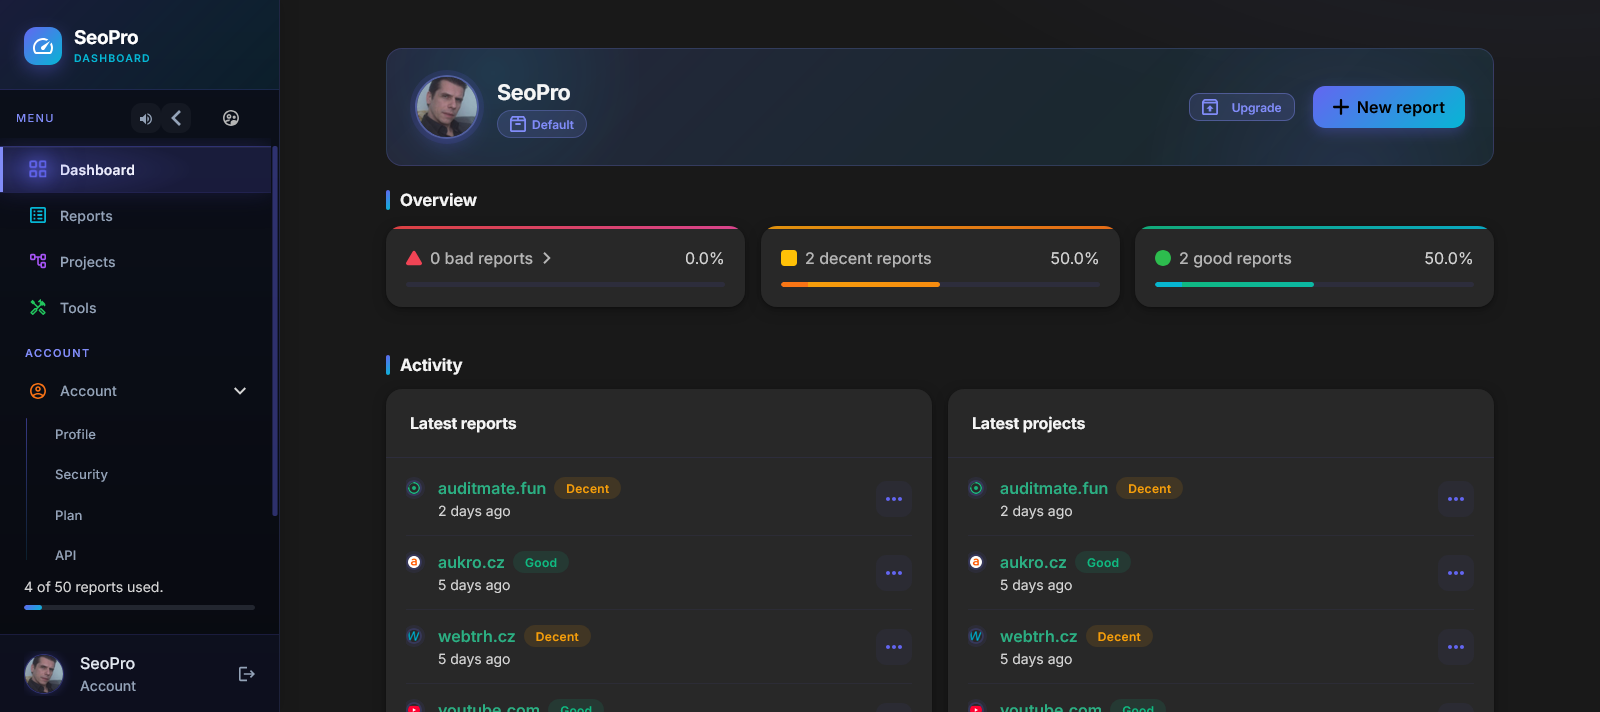Screen dimensions: 1600x712
Task: Open webtrh.cz in Latest reports
Action: click(477, 636)
